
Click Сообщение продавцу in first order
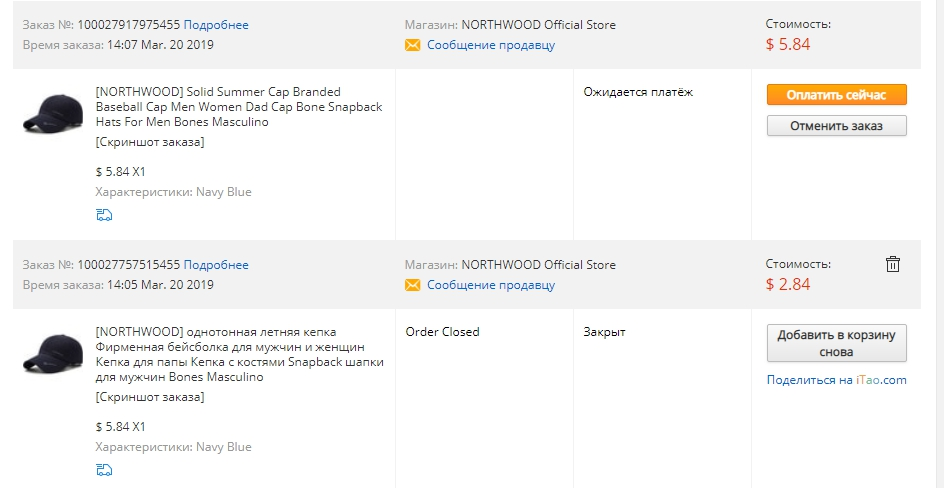491,45
